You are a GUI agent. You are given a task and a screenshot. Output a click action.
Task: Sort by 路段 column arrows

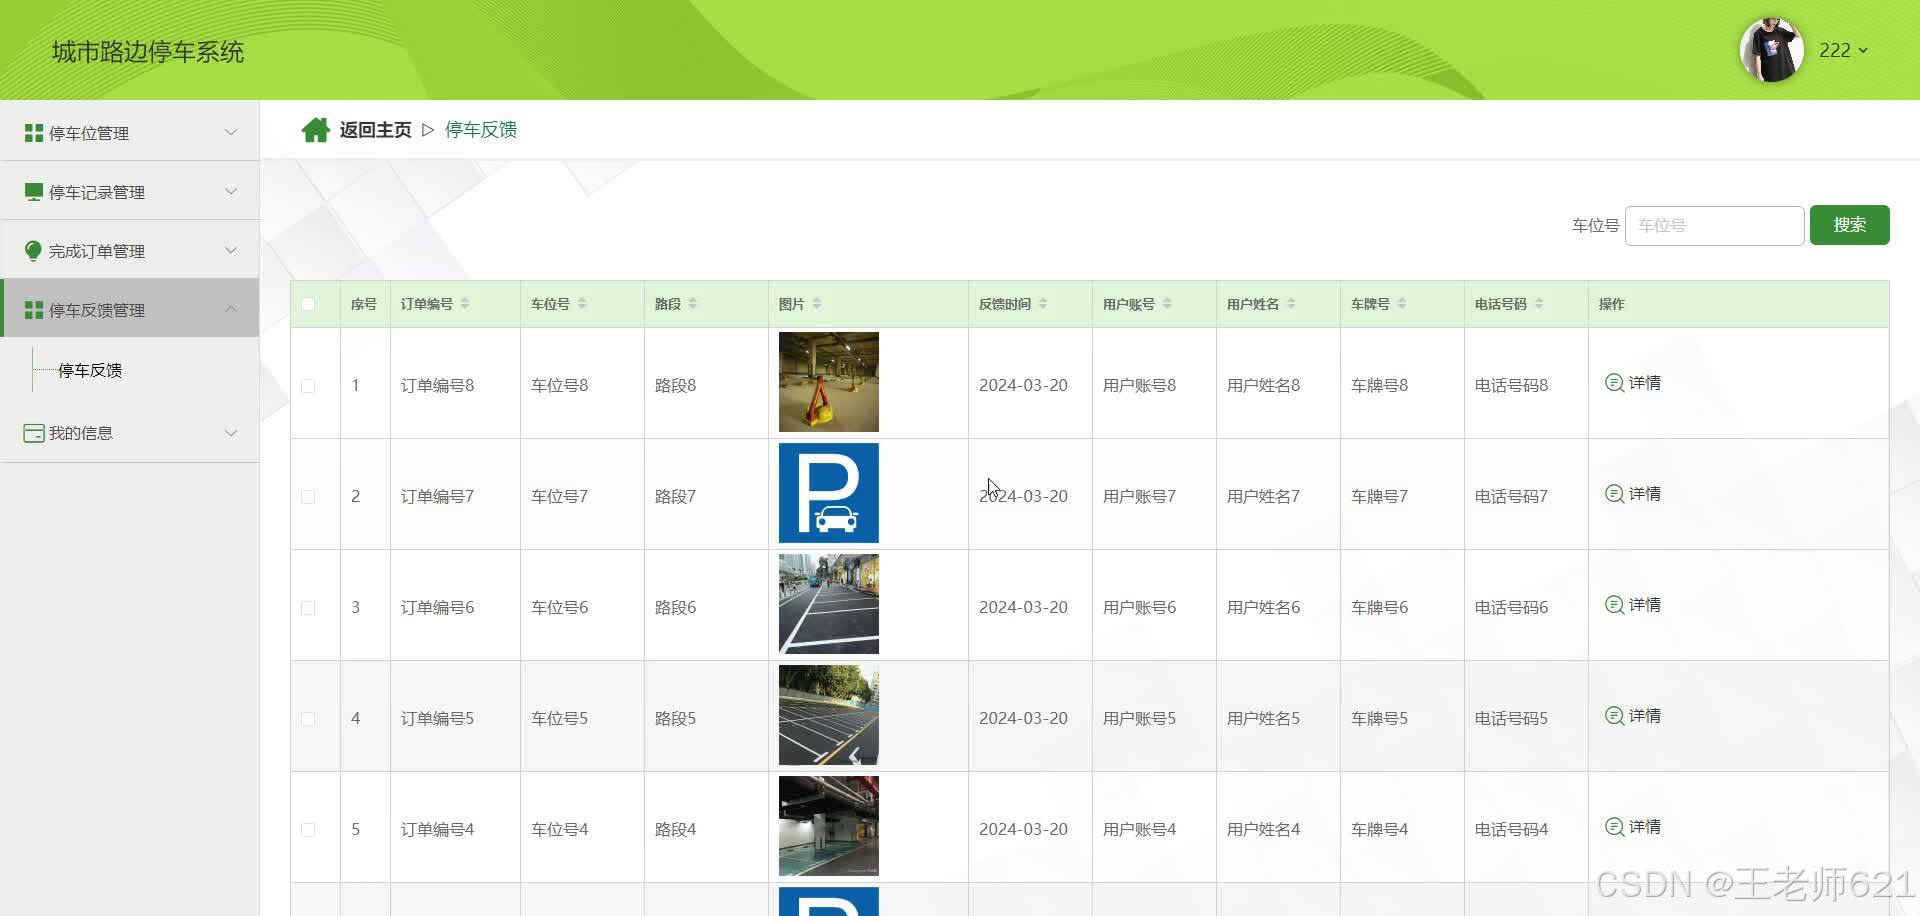coord(693,304)
